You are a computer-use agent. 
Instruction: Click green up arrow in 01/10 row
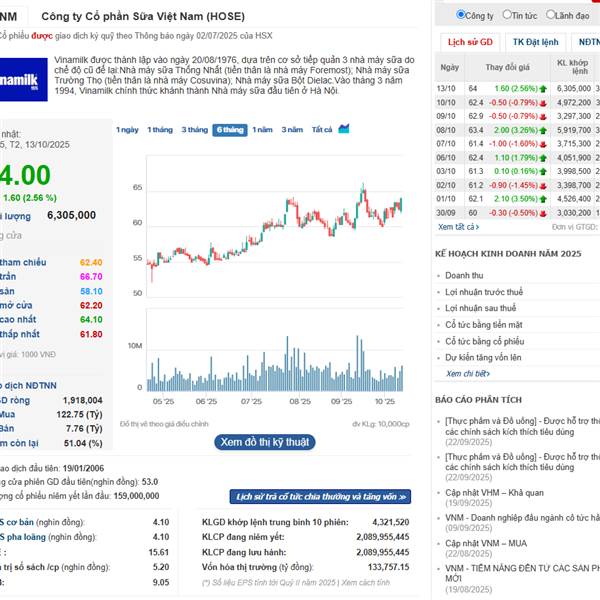click(x=545, y=199)
